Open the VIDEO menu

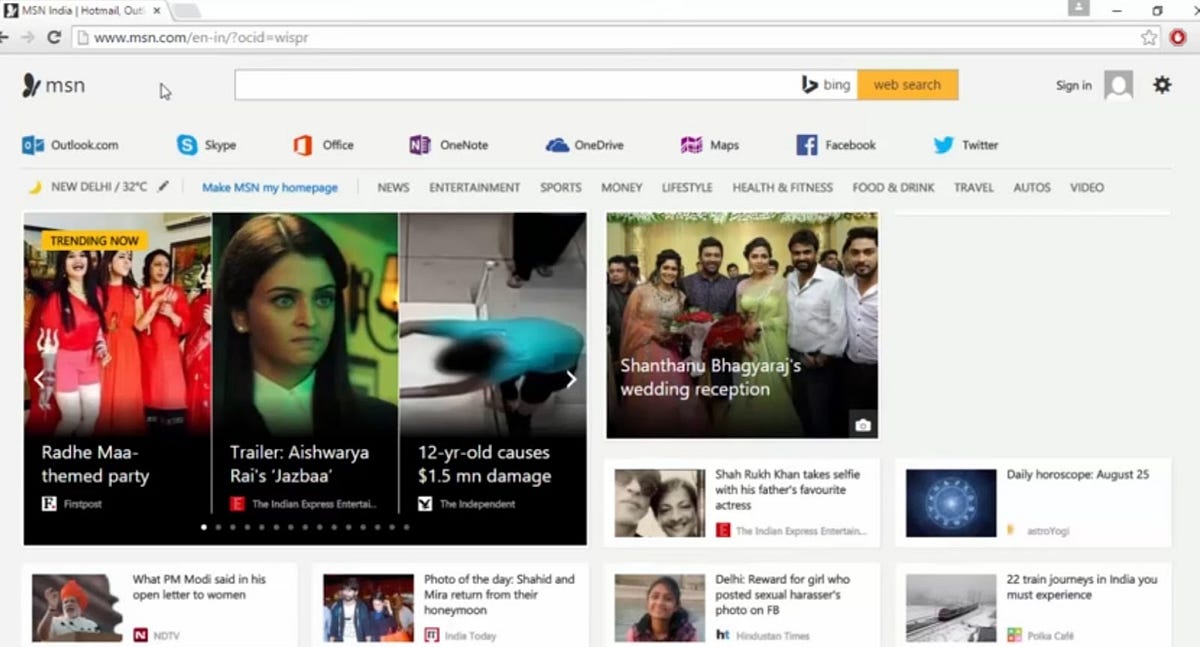click(x=1087, y=187)
